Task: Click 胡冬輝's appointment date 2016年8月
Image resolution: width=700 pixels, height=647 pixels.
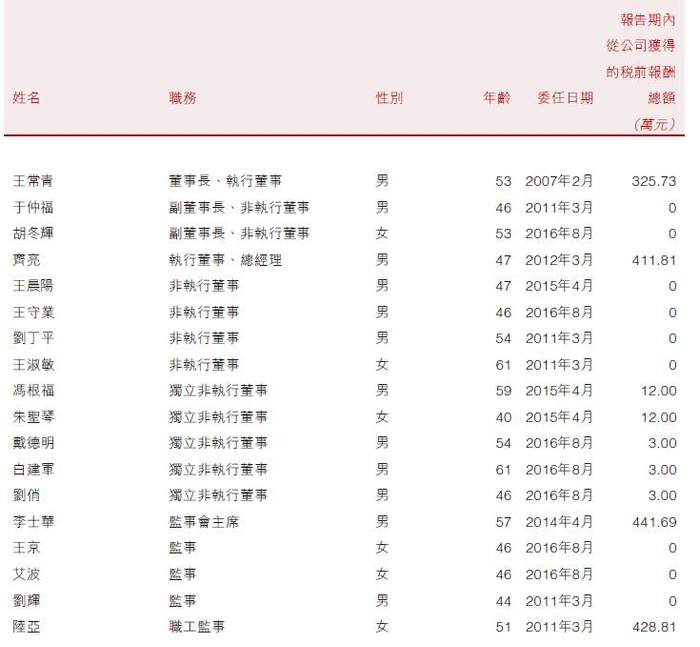Action: [x=559, y=233]
